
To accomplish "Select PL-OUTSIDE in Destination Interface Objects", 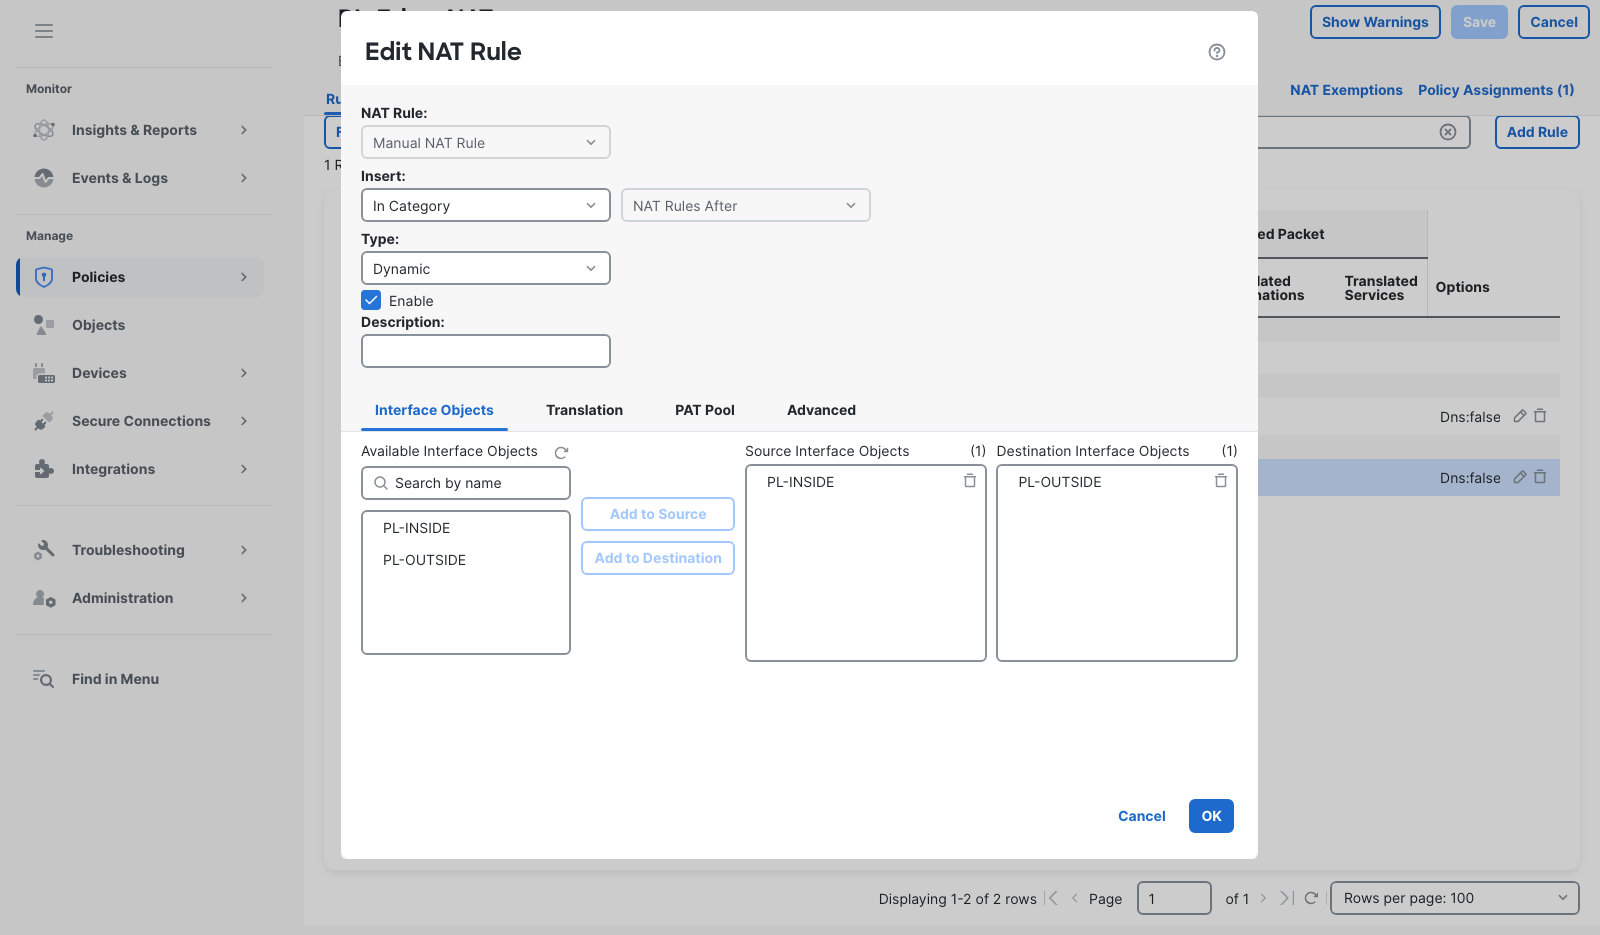I will 1060,482.
